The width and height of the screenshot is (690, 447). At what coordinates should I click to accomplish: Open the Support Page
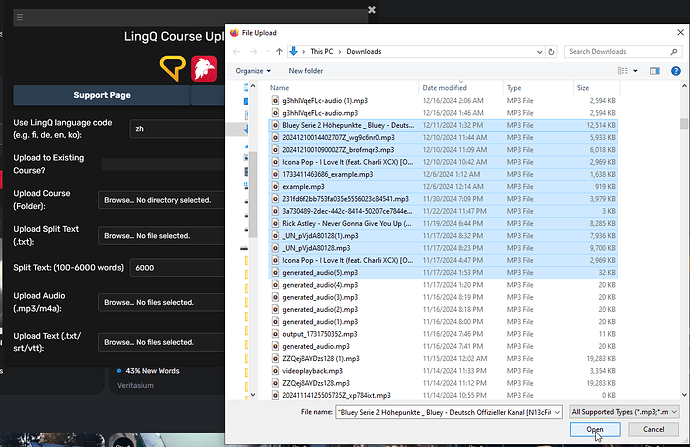pyautogui.click(x=102, y=95)
